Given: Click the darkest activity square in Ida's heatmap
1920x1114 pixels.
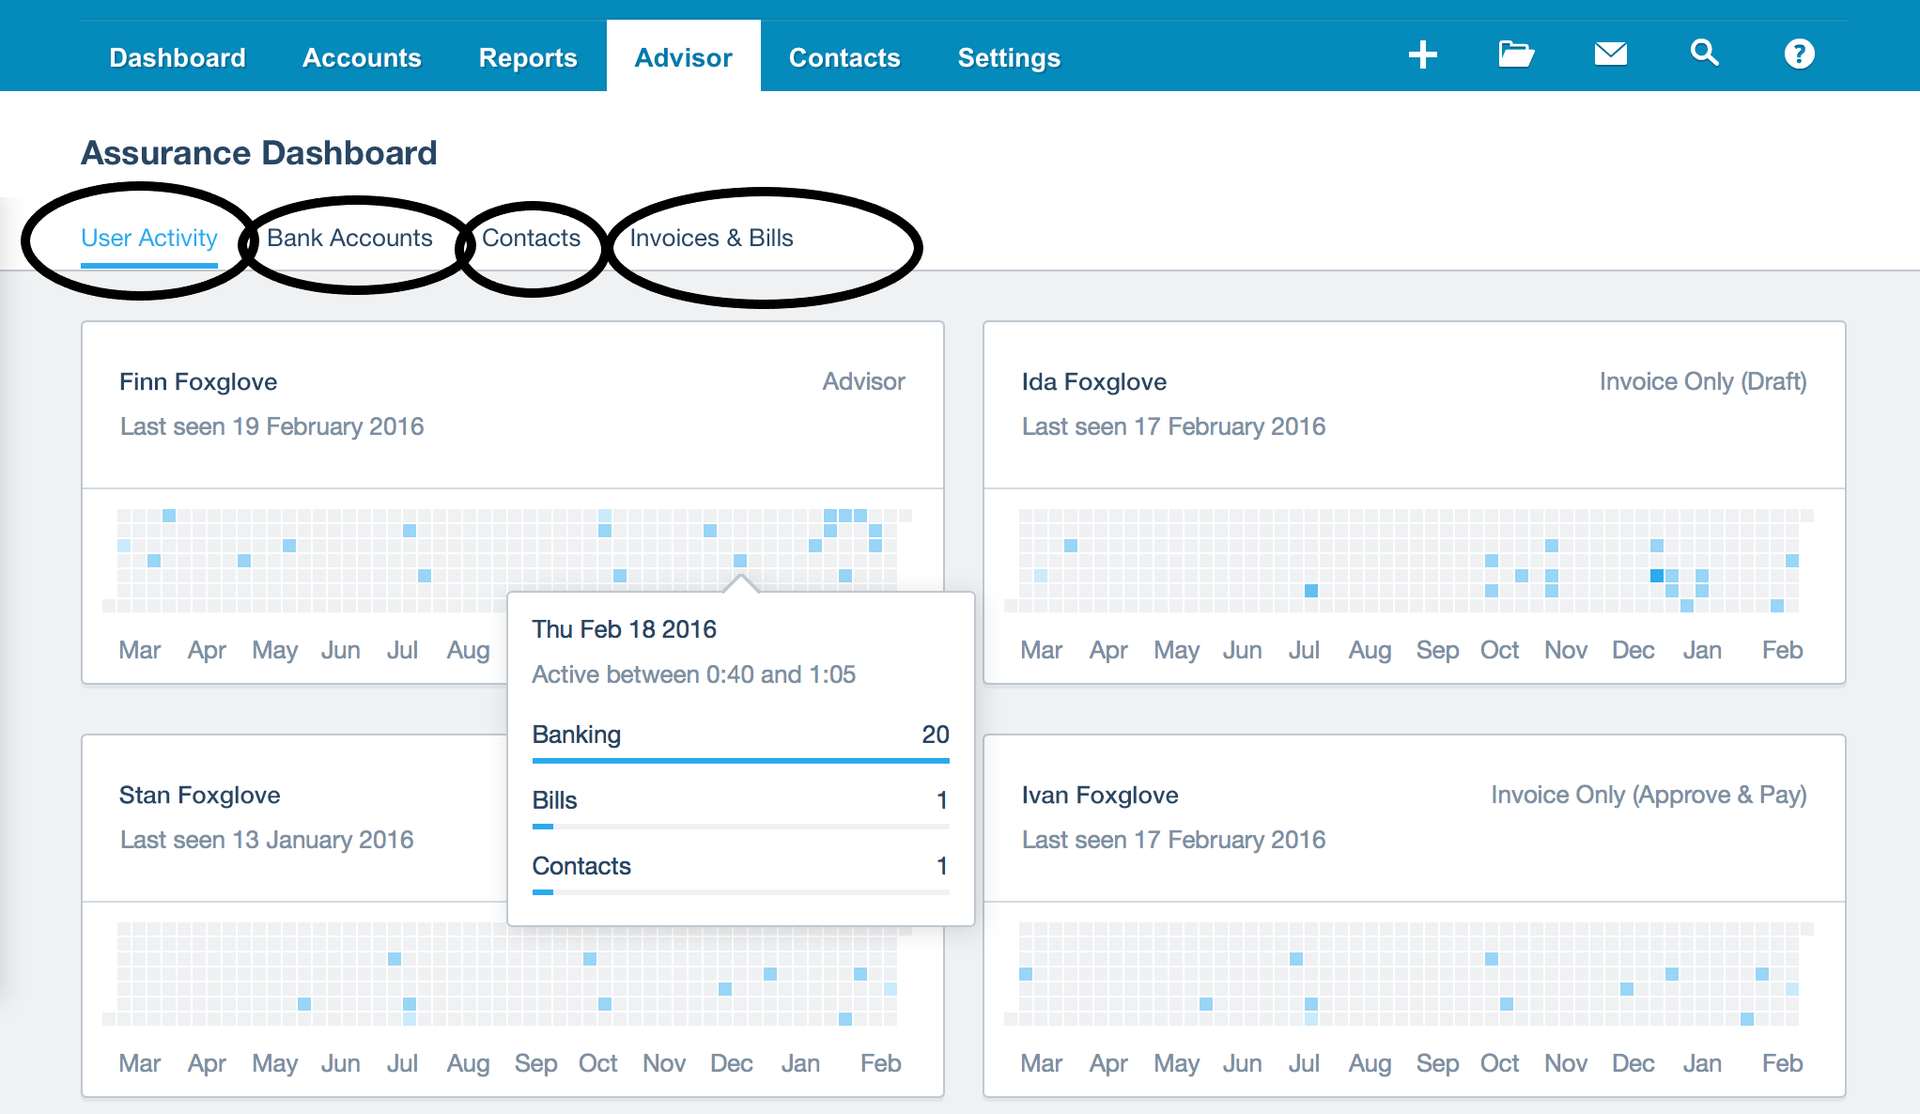Looking at the screenshot, I should [1656, 576].
